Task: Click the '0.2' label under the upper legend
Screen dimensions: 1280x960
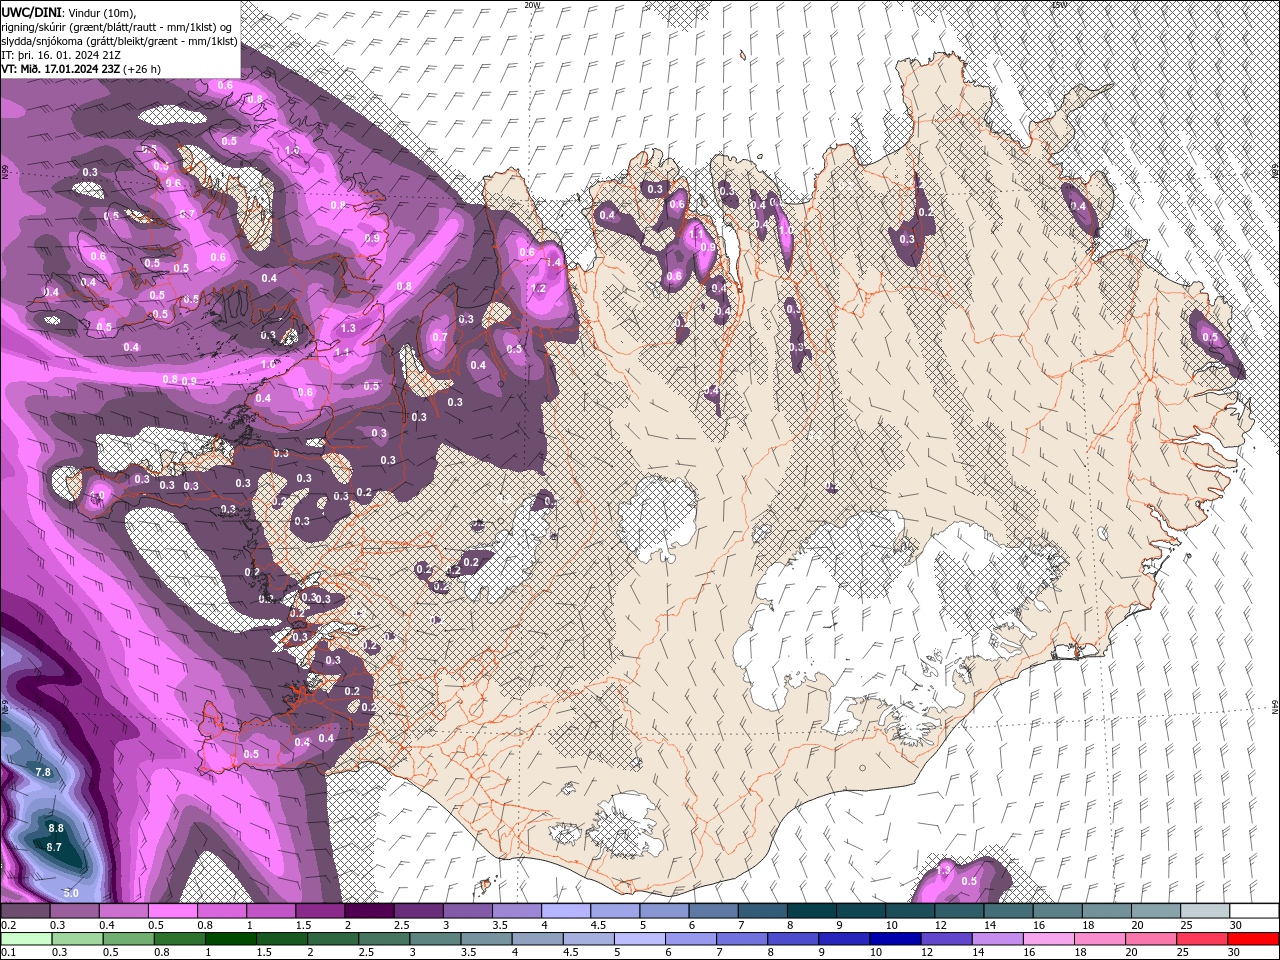Action: click(8, 925)
